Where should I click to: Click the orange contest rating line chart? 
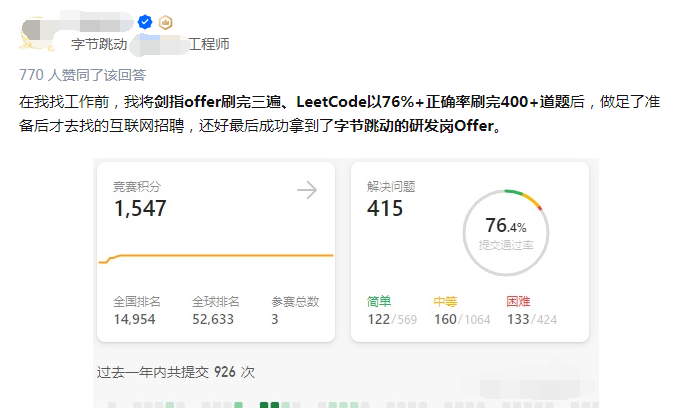coord(216,257)
